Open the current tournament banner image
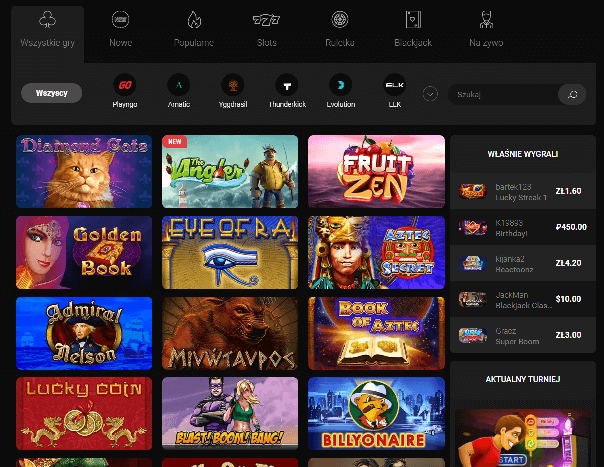Screen dimensions: 604x467 (x=523, y=438)
